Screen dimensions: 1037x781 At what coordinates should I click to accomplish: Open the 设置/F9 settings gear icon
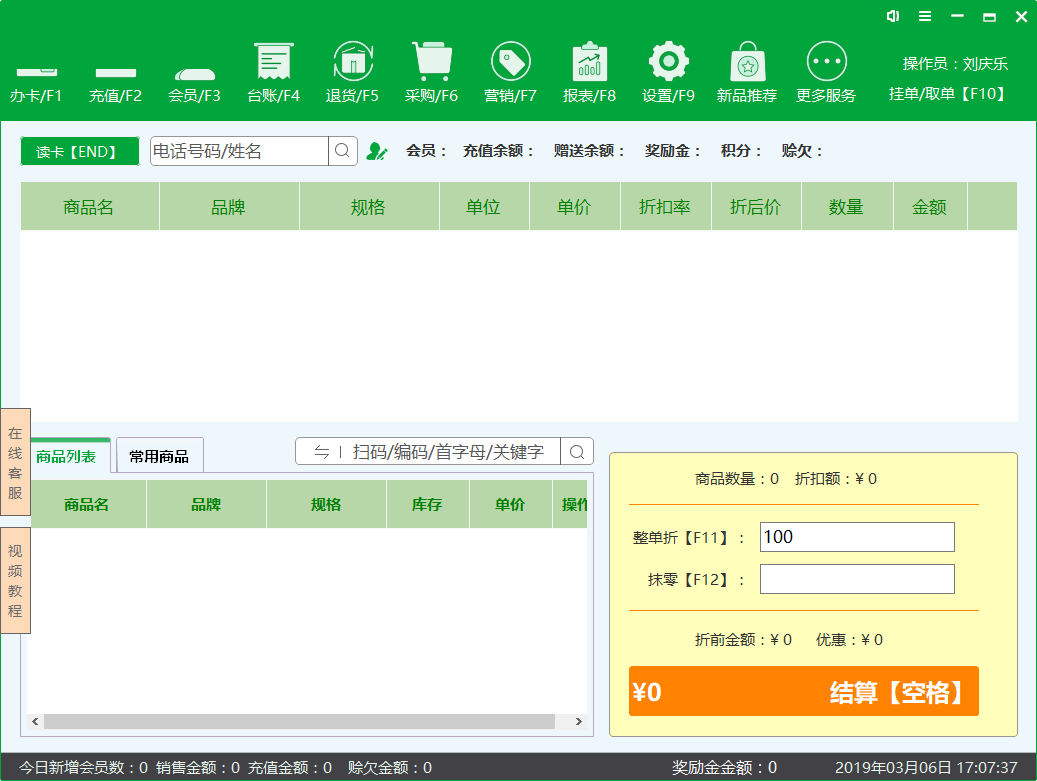(x=668, y=62)
